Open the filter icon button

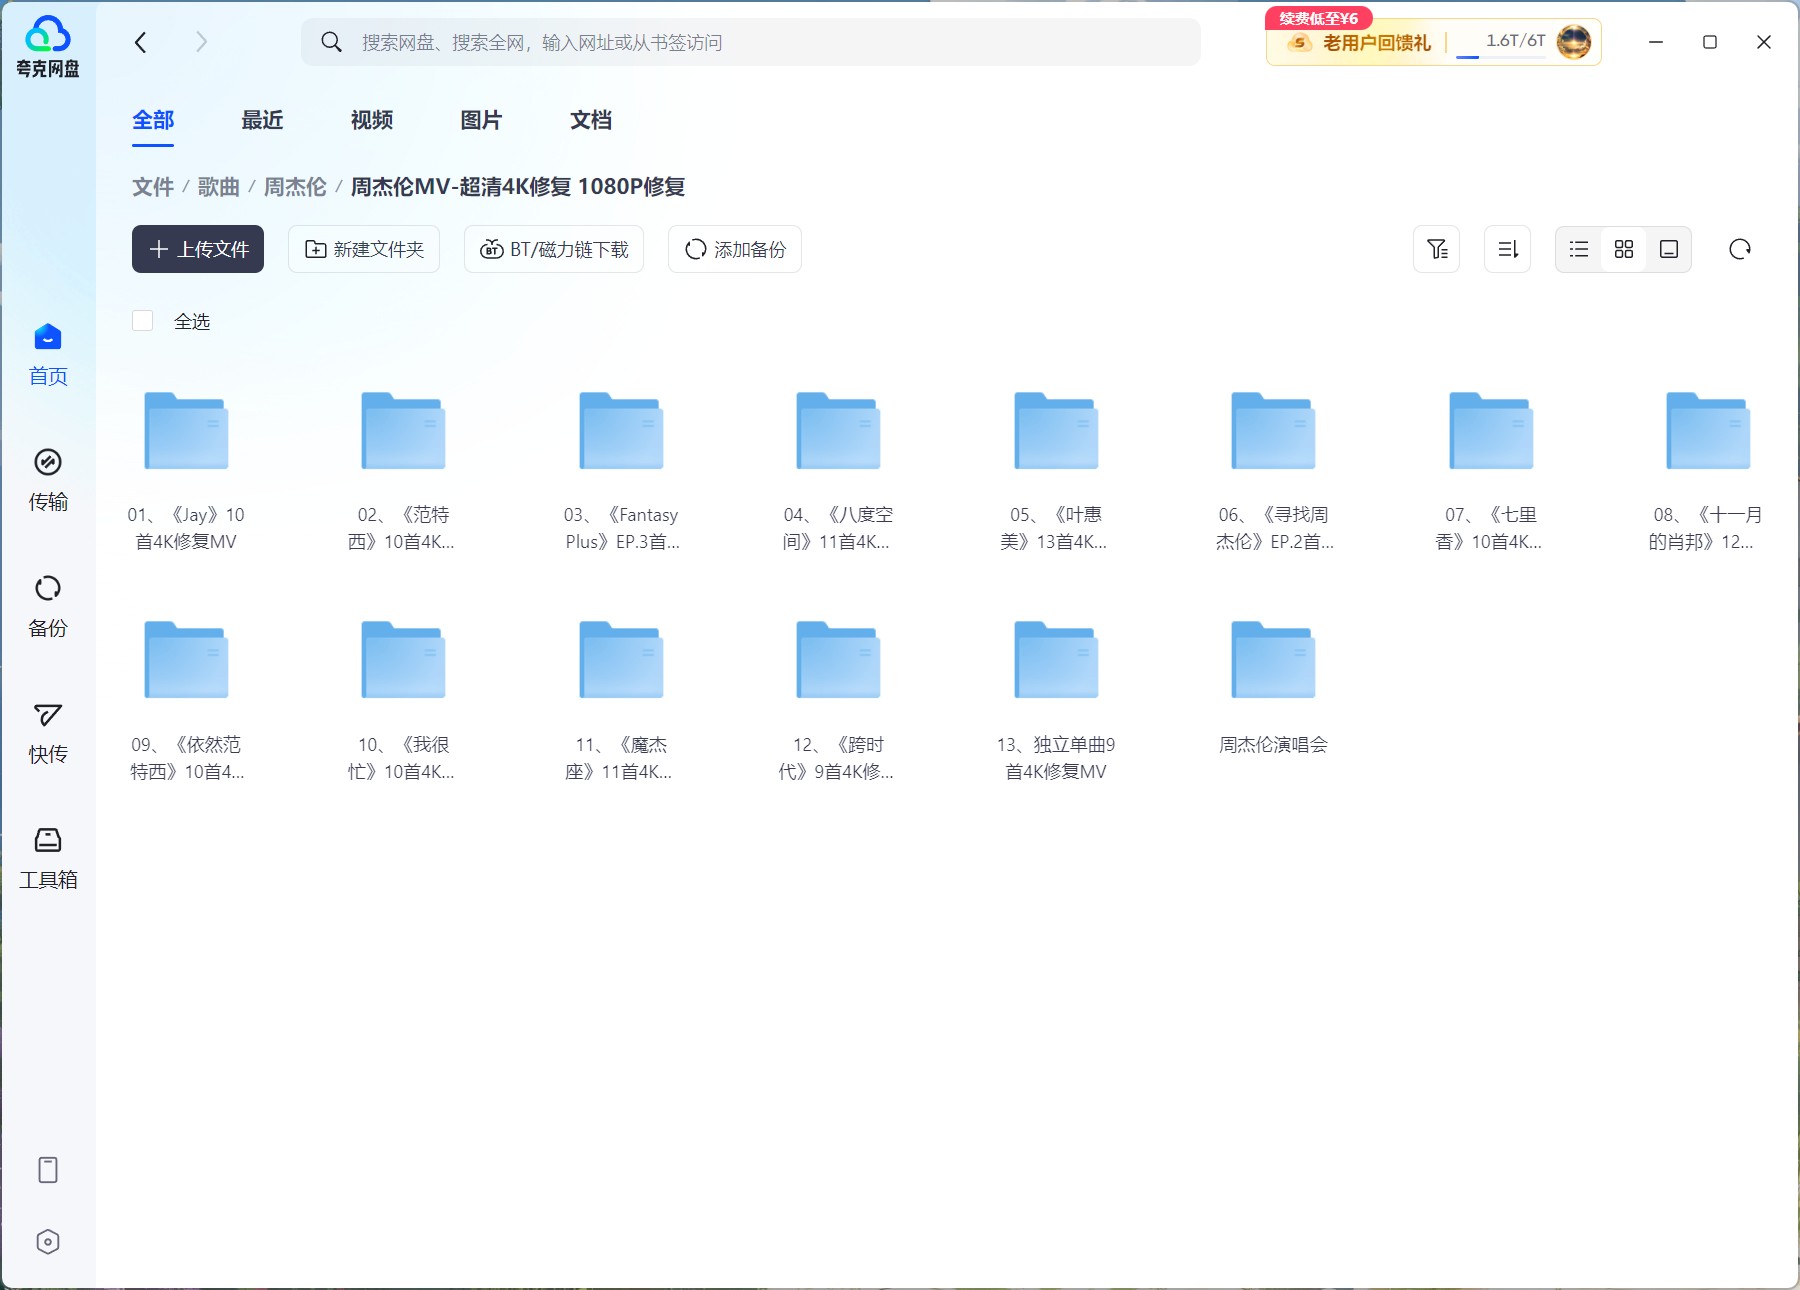coord(1437,249)
